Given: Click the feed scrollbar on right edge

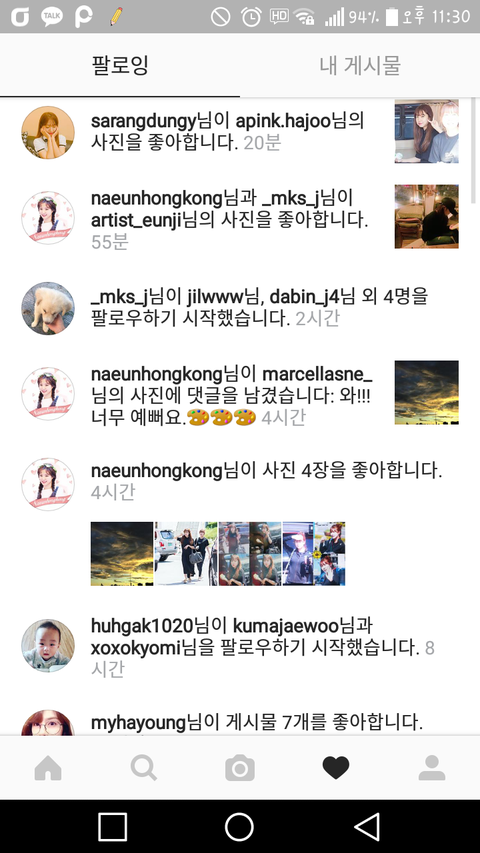Looking at the screenshot, I should click(x=473, y=151).
